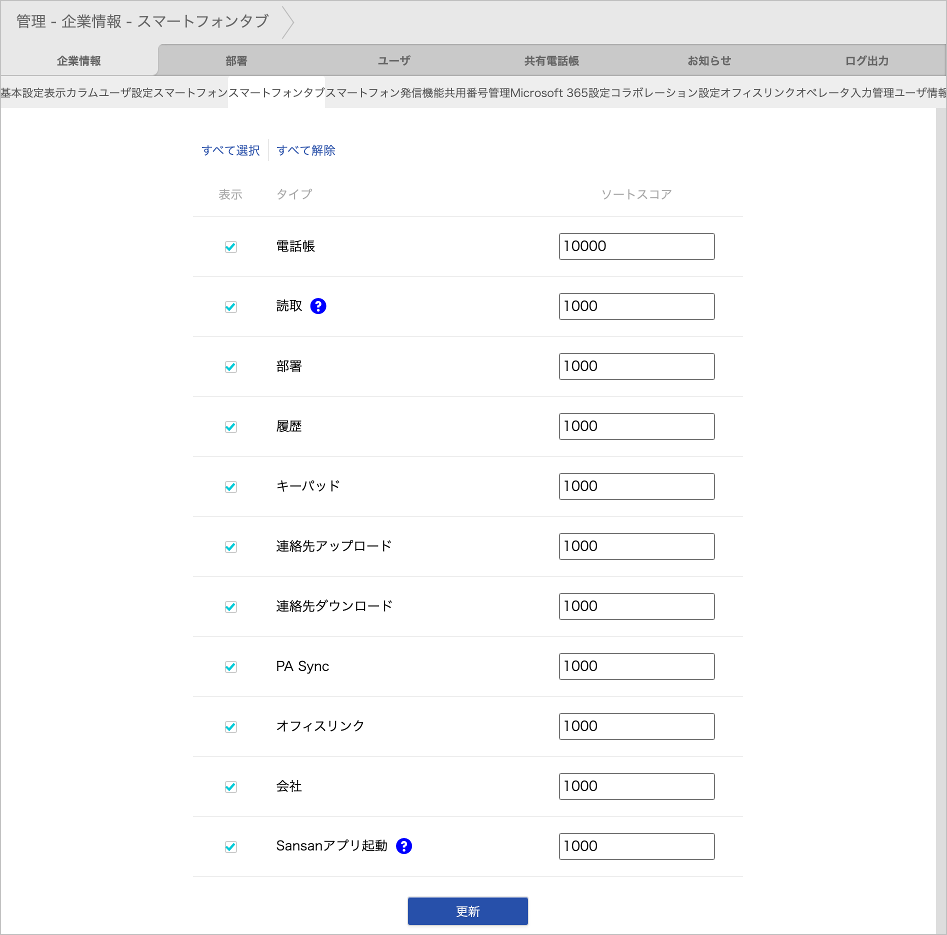The image size is (947, 935).
Task: Open the 基本設定 submenu item
Action: point(22,92)
